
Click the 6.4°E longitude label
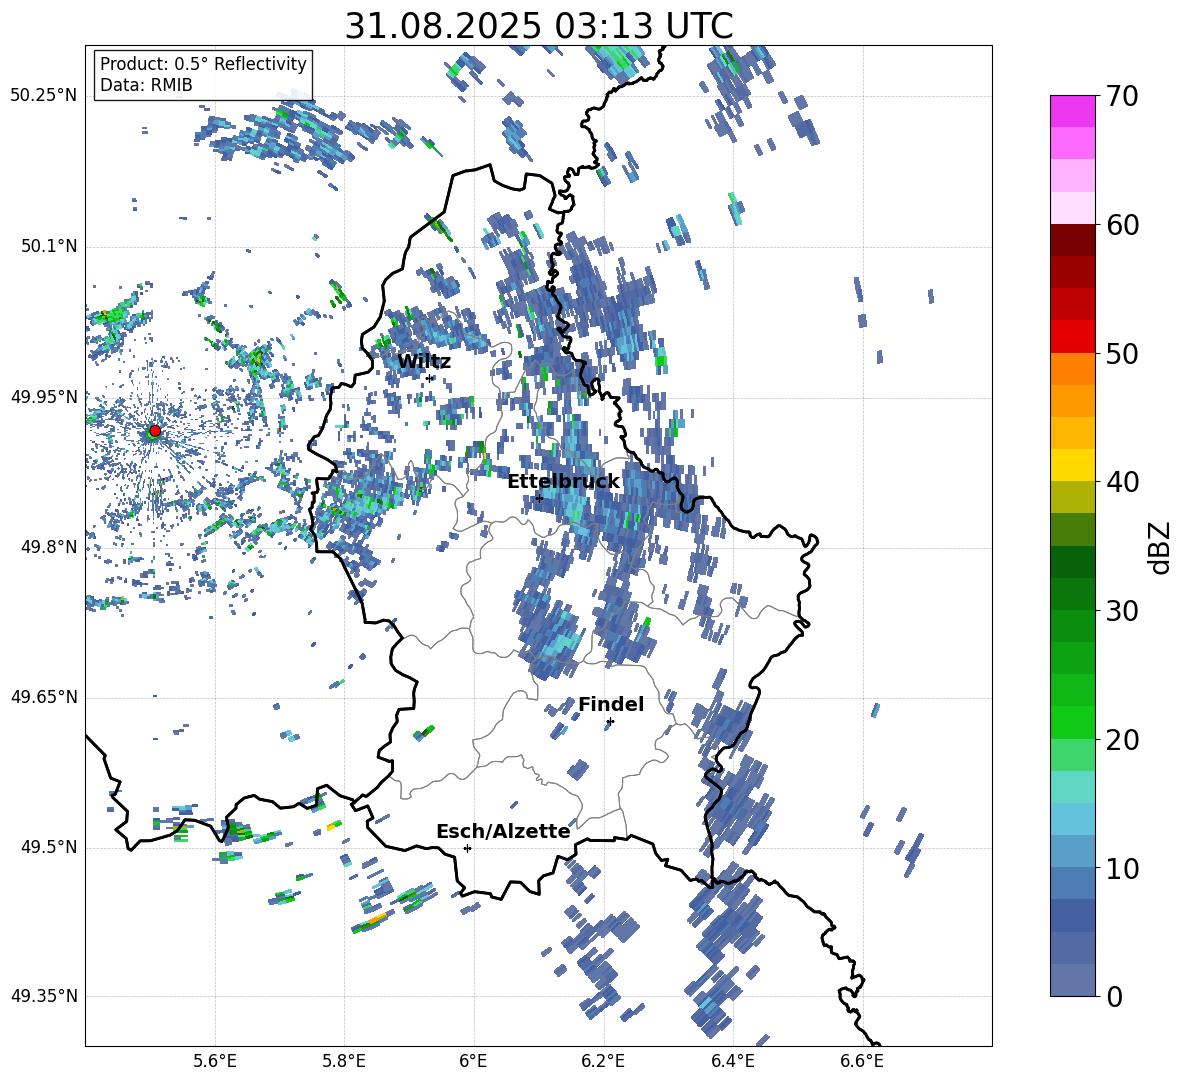[x=732, y=1061]
